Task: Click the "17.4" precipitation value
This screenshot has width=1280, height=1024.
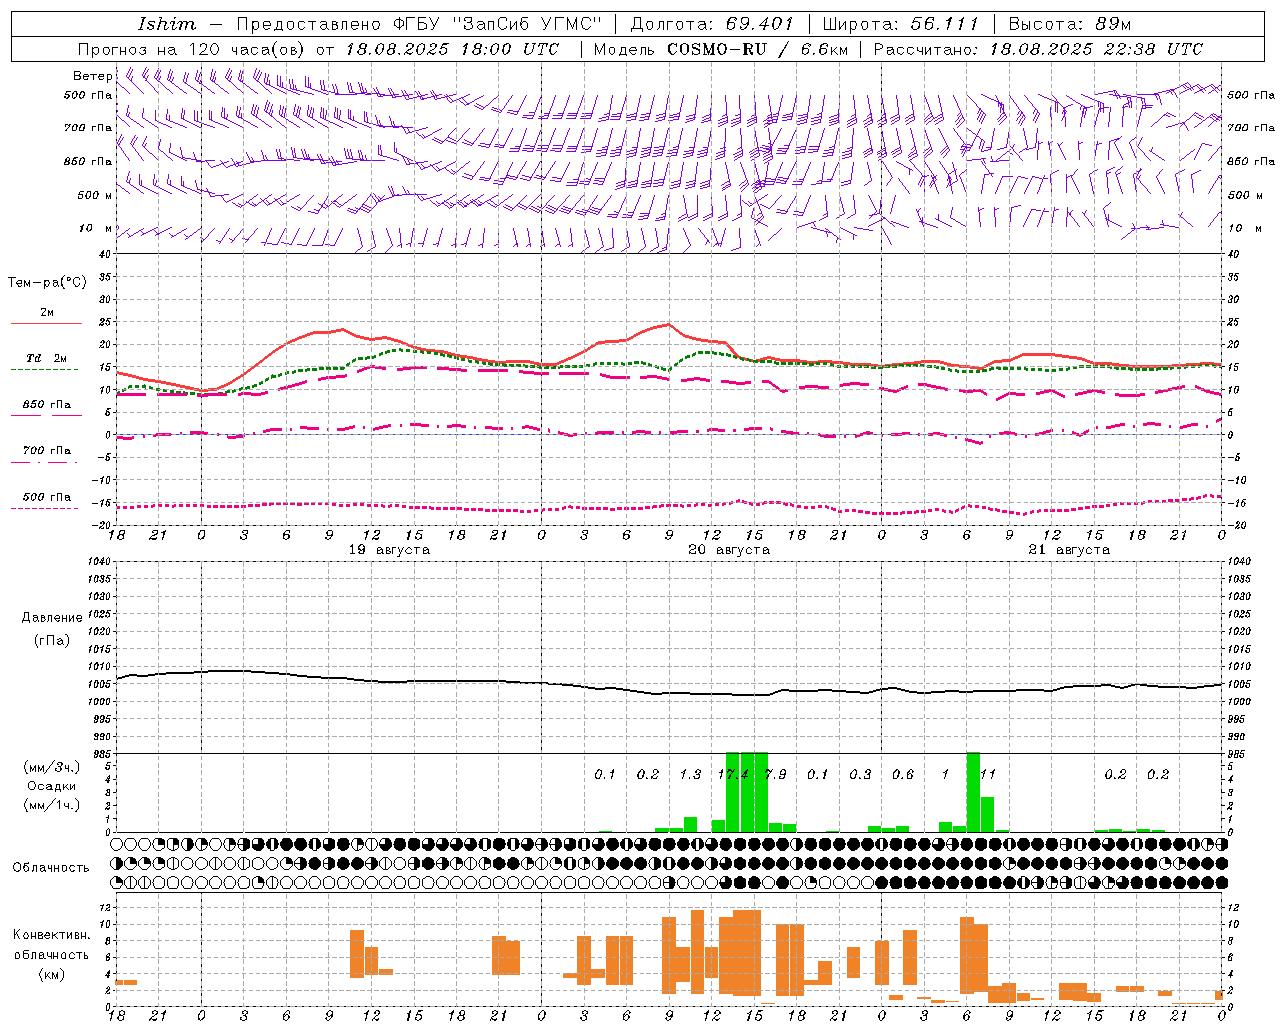Action: (x=733, y=774)
